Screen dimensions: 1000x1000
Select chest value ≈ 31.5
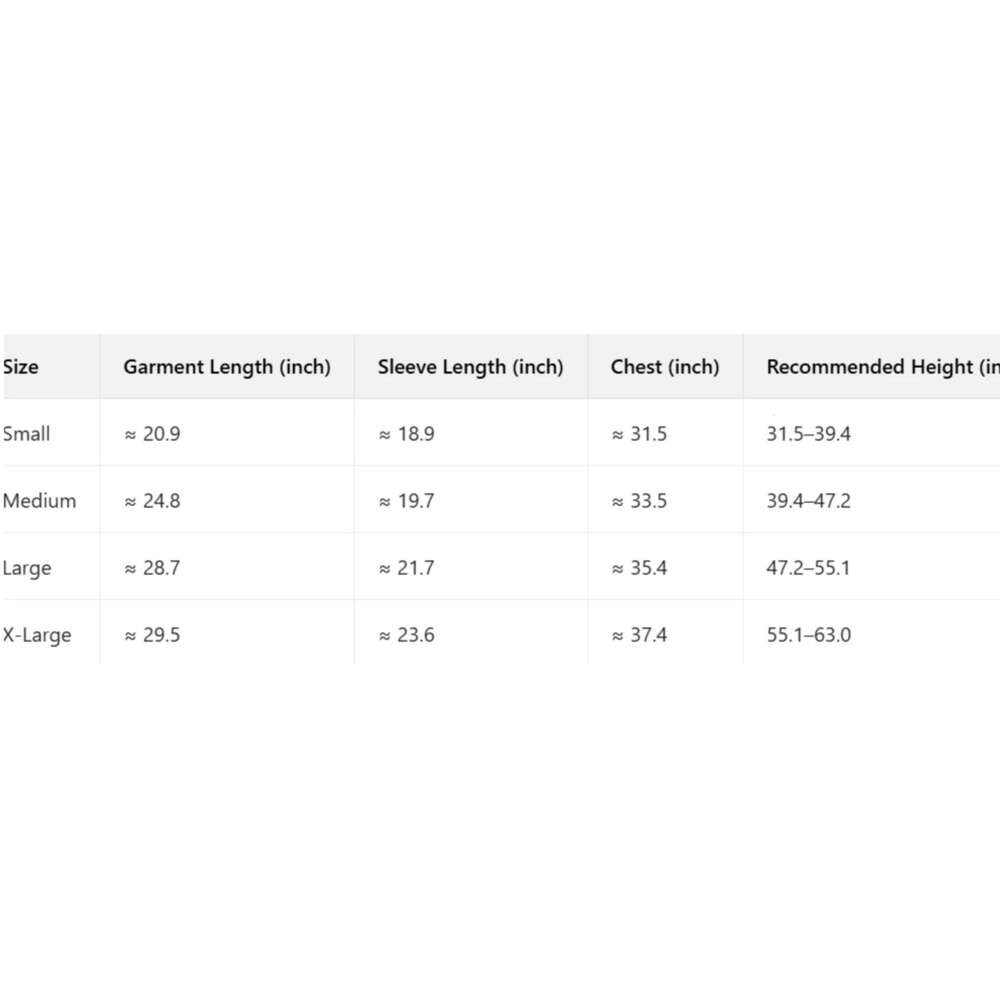[640, 434]
